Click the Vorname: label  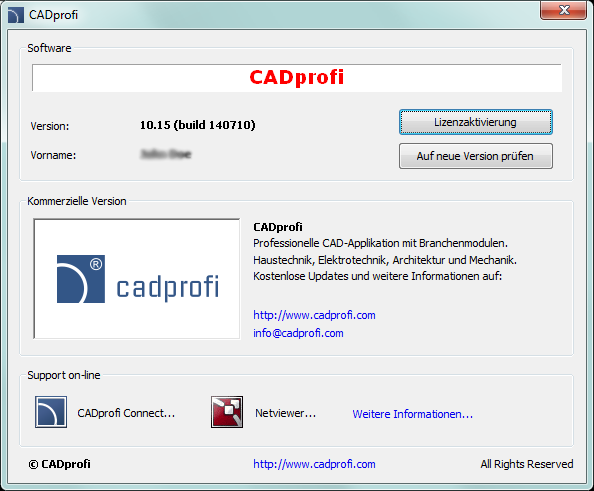click(53, 155)
